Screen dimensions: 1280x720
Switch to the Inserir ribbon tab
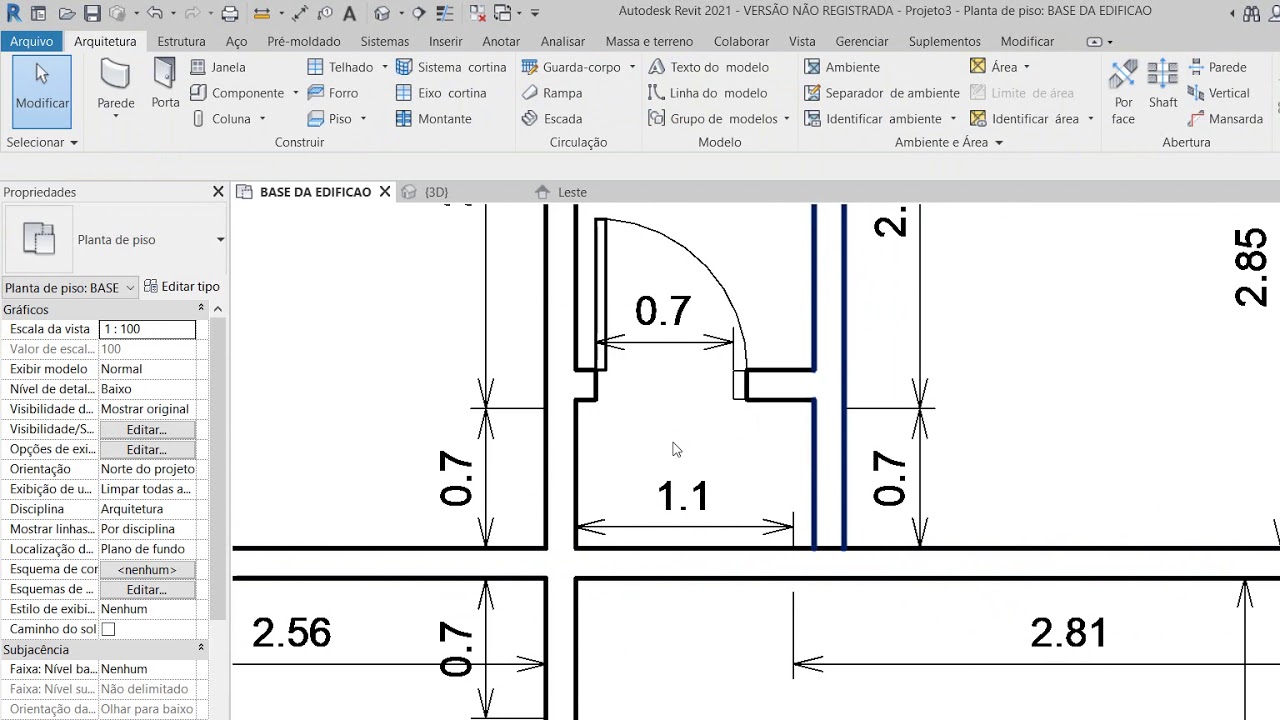(445, 41)
